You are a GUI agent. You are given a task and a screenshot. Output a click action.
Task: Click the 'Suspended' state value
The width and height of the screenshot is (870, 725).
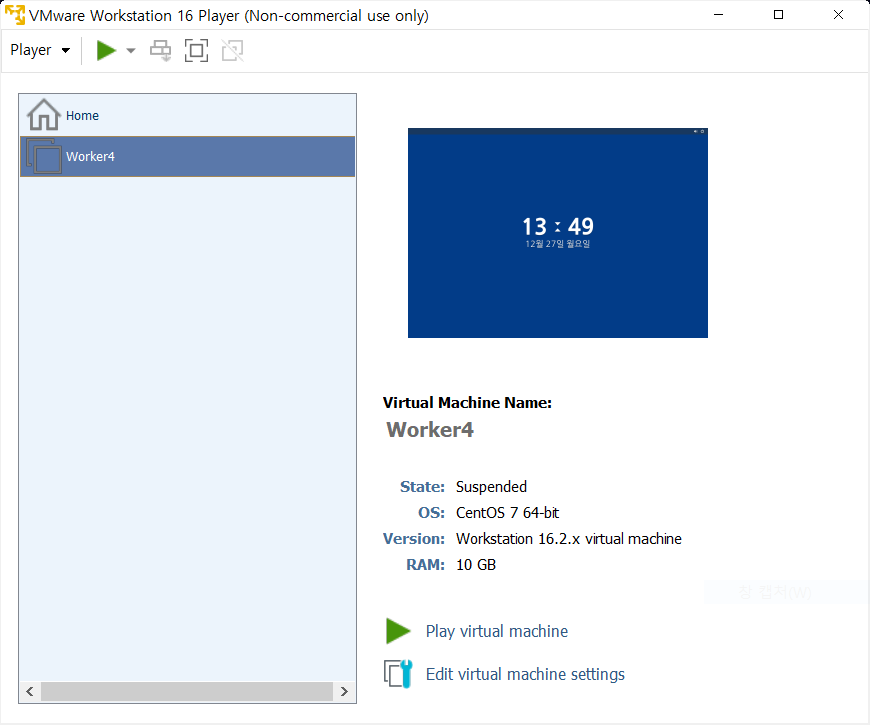pos(491,486)
